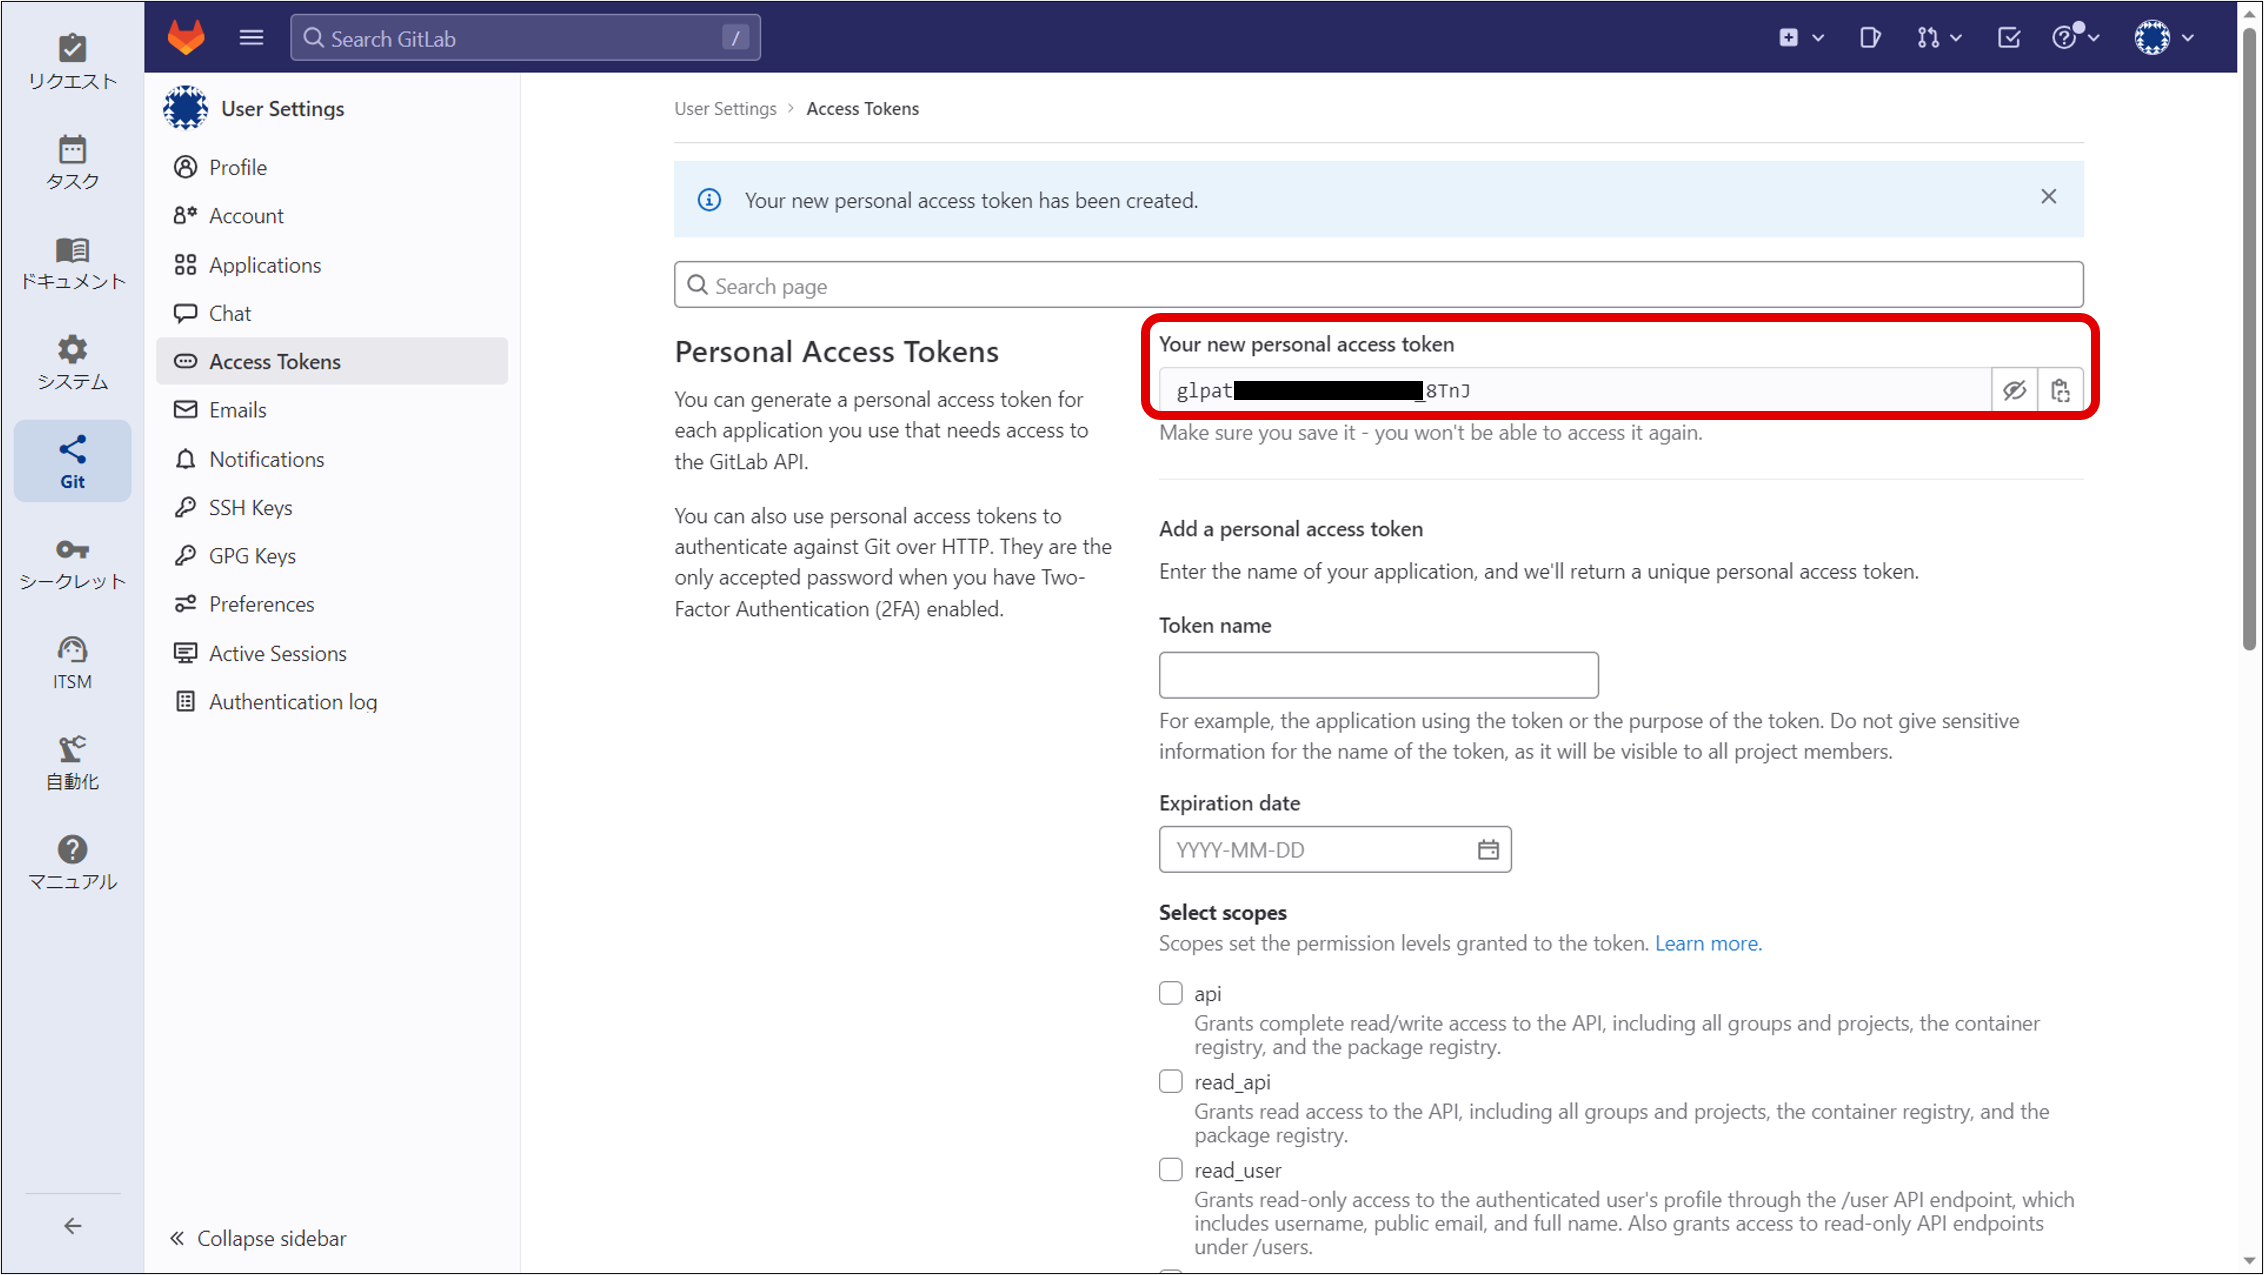Click the copy token to clipboard icon
Screen dimensions: 2264x1275
click(x=2060, y=389)
